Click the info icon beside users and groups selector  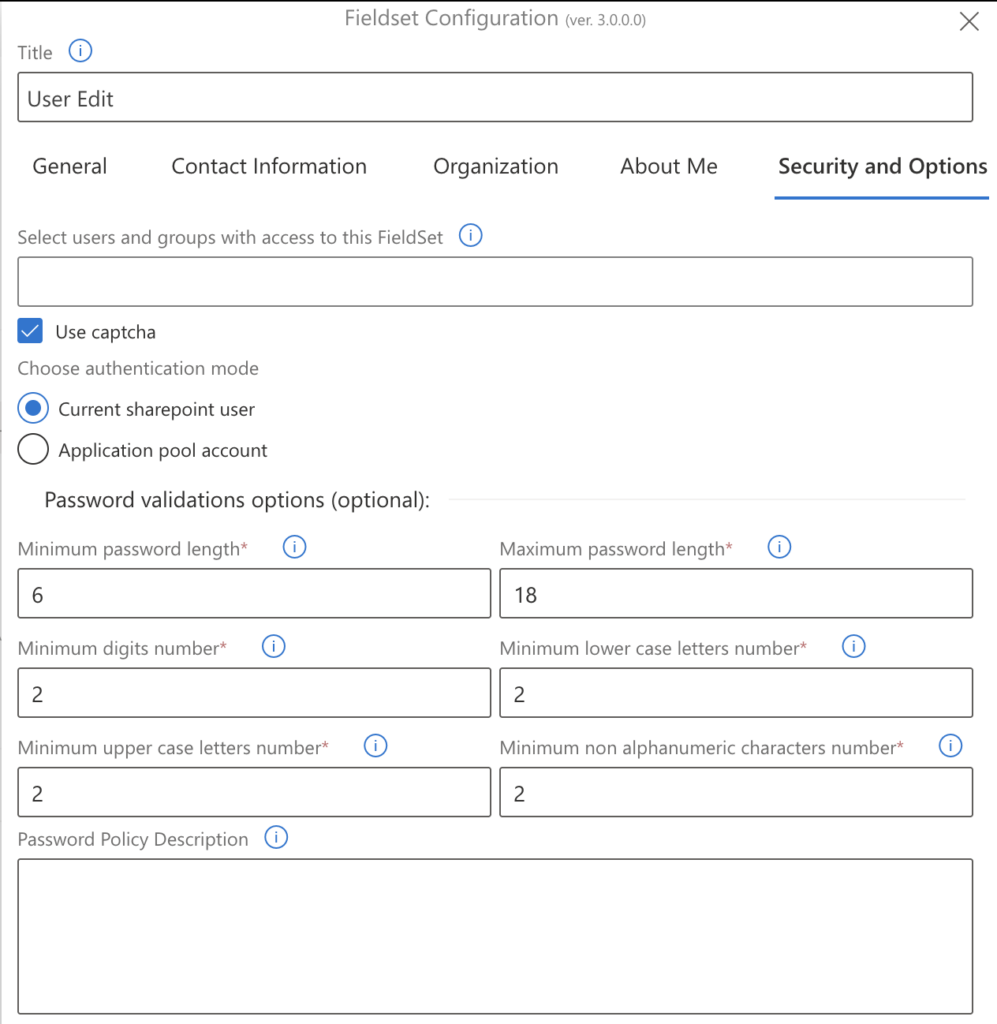(470, 235)
